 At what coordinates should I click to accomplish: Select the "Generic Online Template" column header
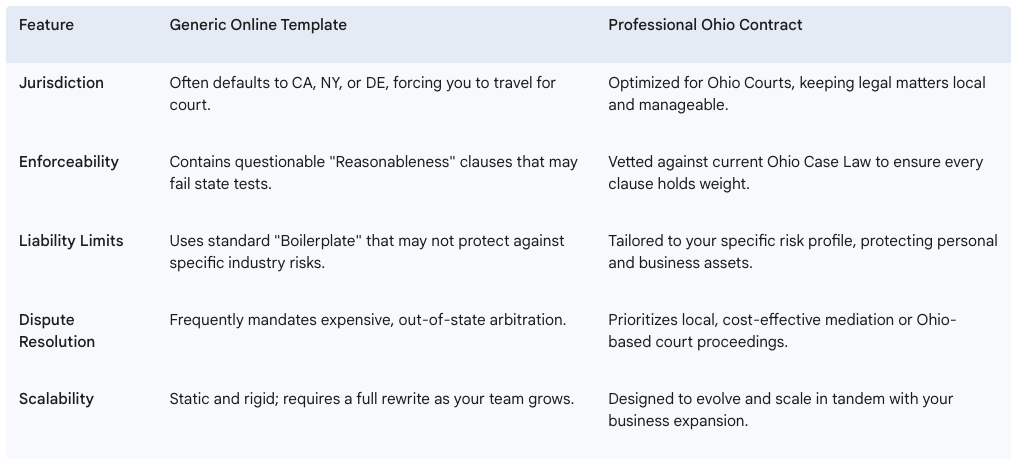(258, 25)
